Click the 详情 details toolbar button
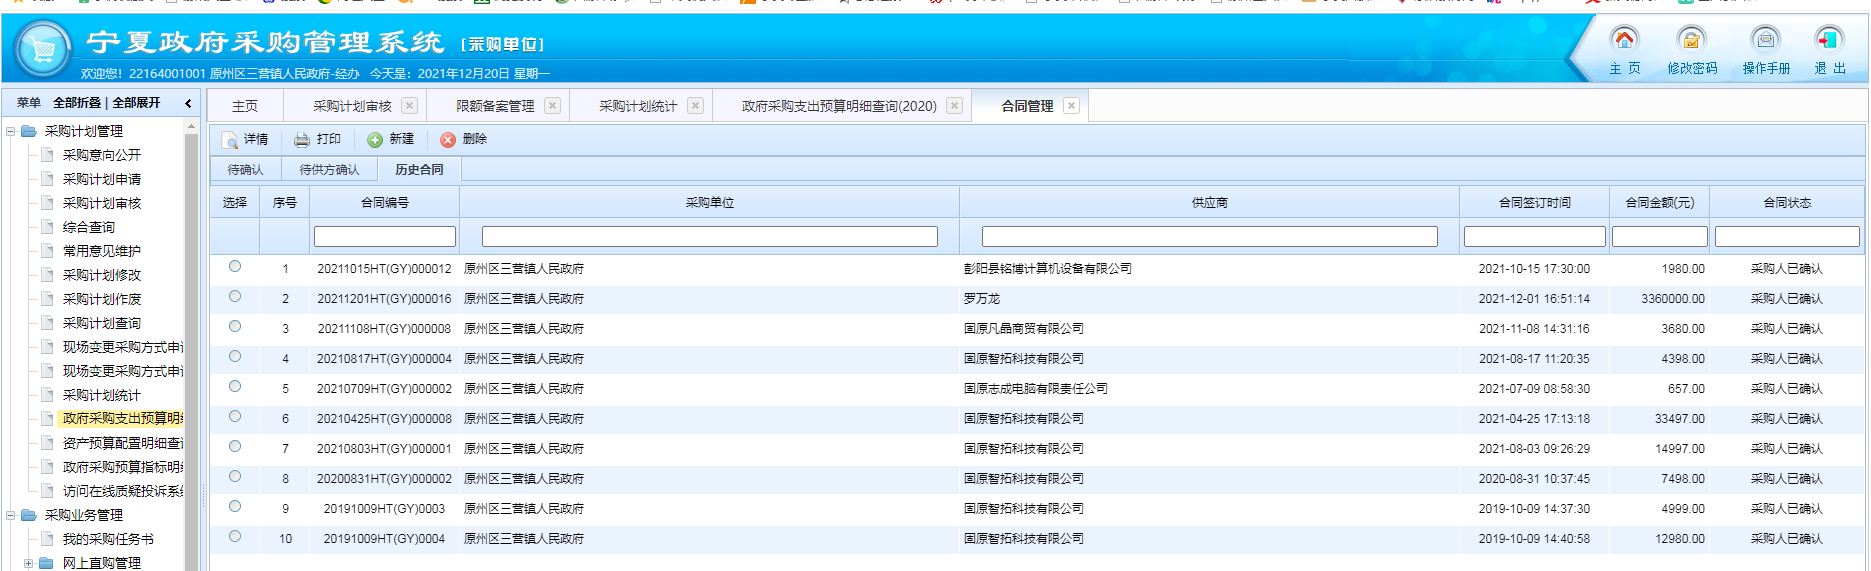 tap(246, 139)
